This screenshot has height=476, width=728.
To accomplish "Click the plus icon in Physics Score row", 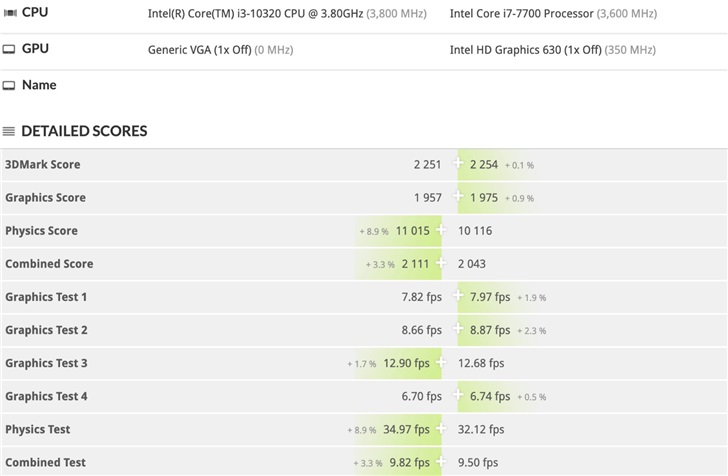I will 441,230.
